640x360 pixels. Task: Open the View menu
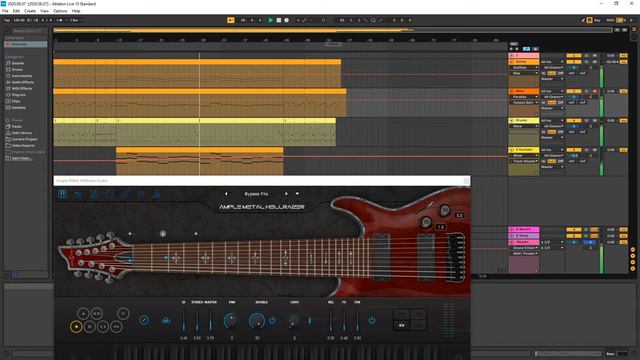44,11
